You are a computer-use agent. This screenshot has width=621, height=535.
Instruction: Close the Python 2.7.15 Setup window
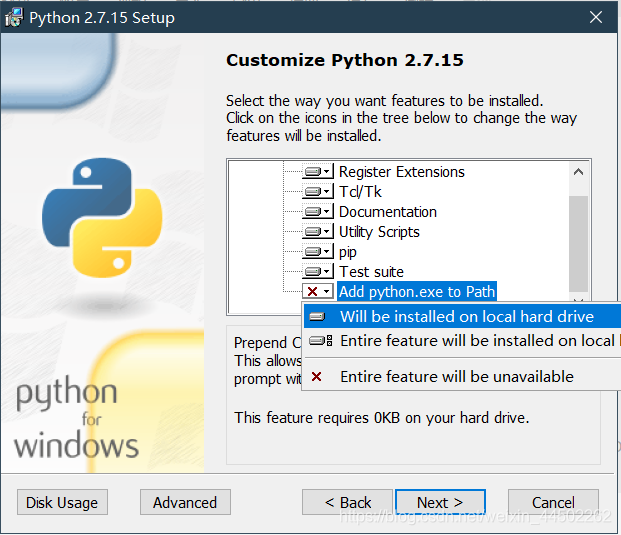click(596, 17)
